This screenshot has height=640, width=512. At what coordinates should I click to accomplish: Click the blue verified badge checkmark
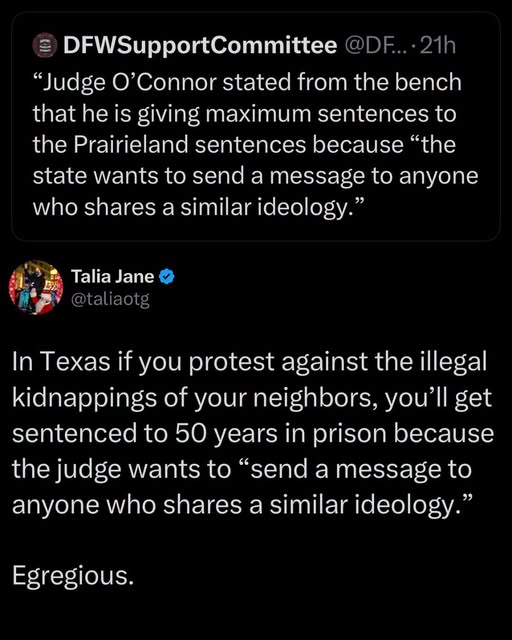(x=167, y=277)
